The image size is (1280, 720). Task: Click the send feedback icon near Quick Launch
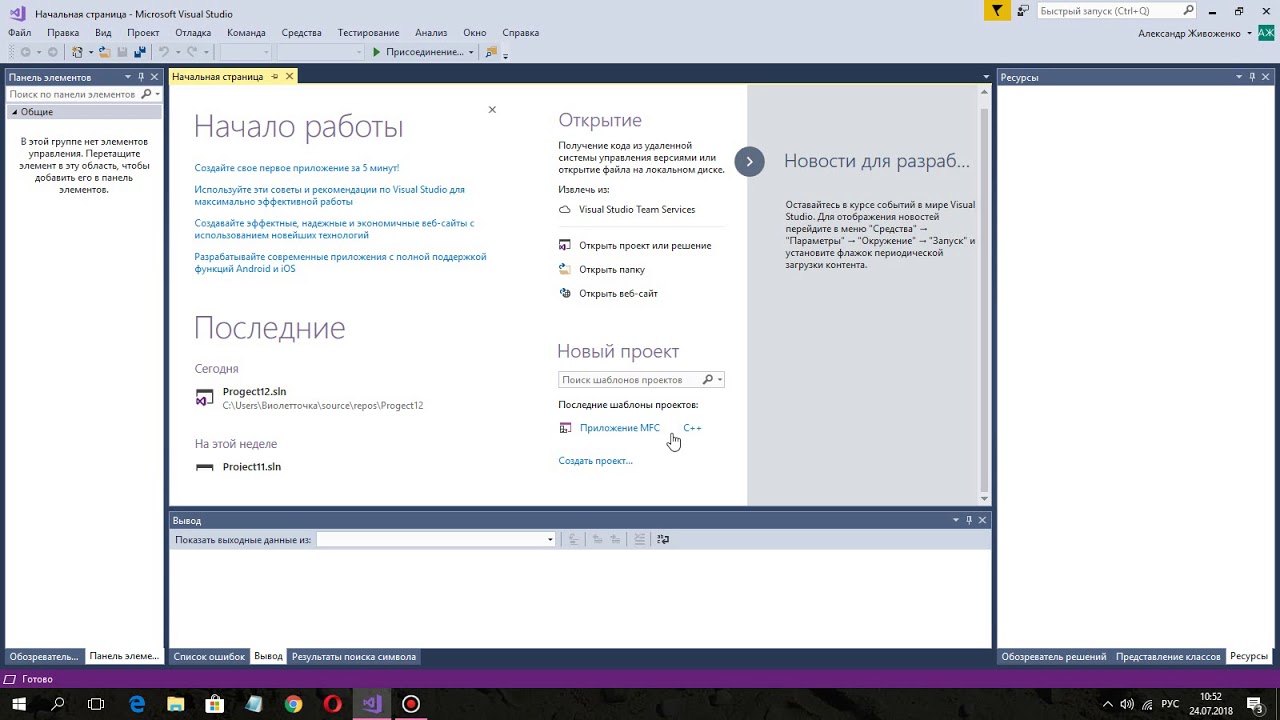(x=1023, y=11)
